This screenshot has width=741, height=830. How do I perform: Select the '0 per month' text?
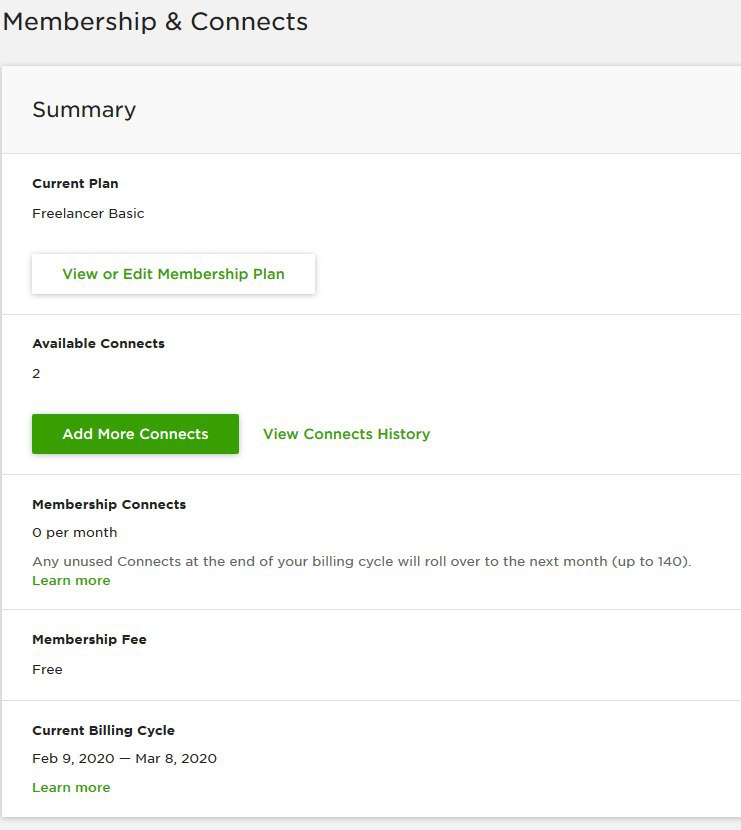pyautogui.click(x=74, y=533)
